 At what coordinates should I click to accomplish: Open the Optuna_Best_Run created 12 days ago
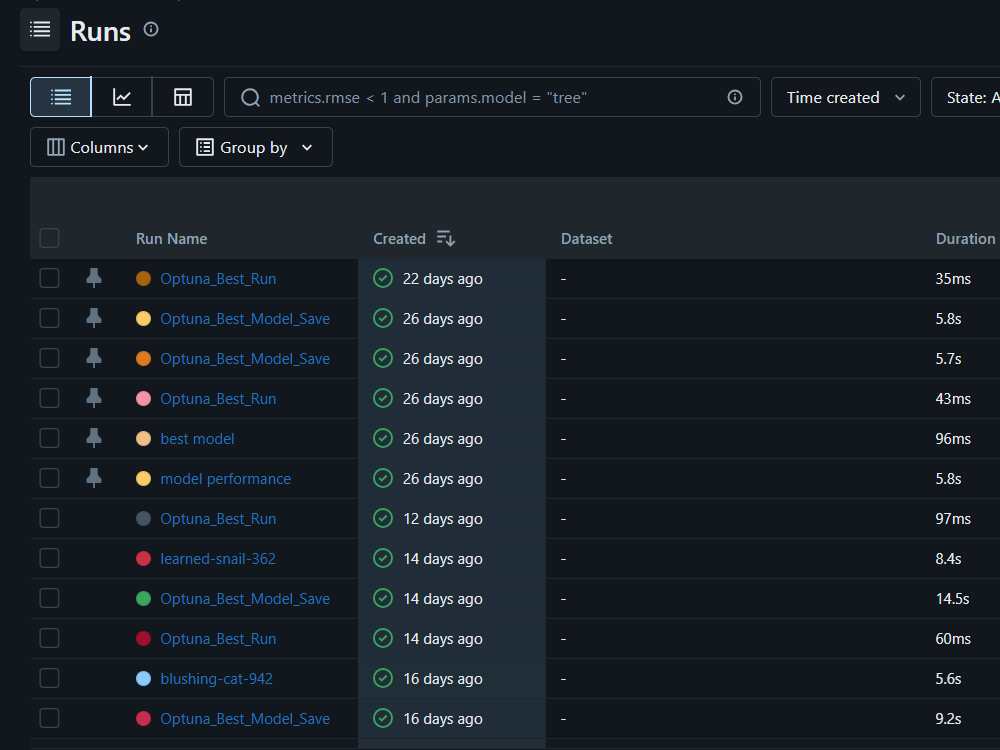[218, 518]
